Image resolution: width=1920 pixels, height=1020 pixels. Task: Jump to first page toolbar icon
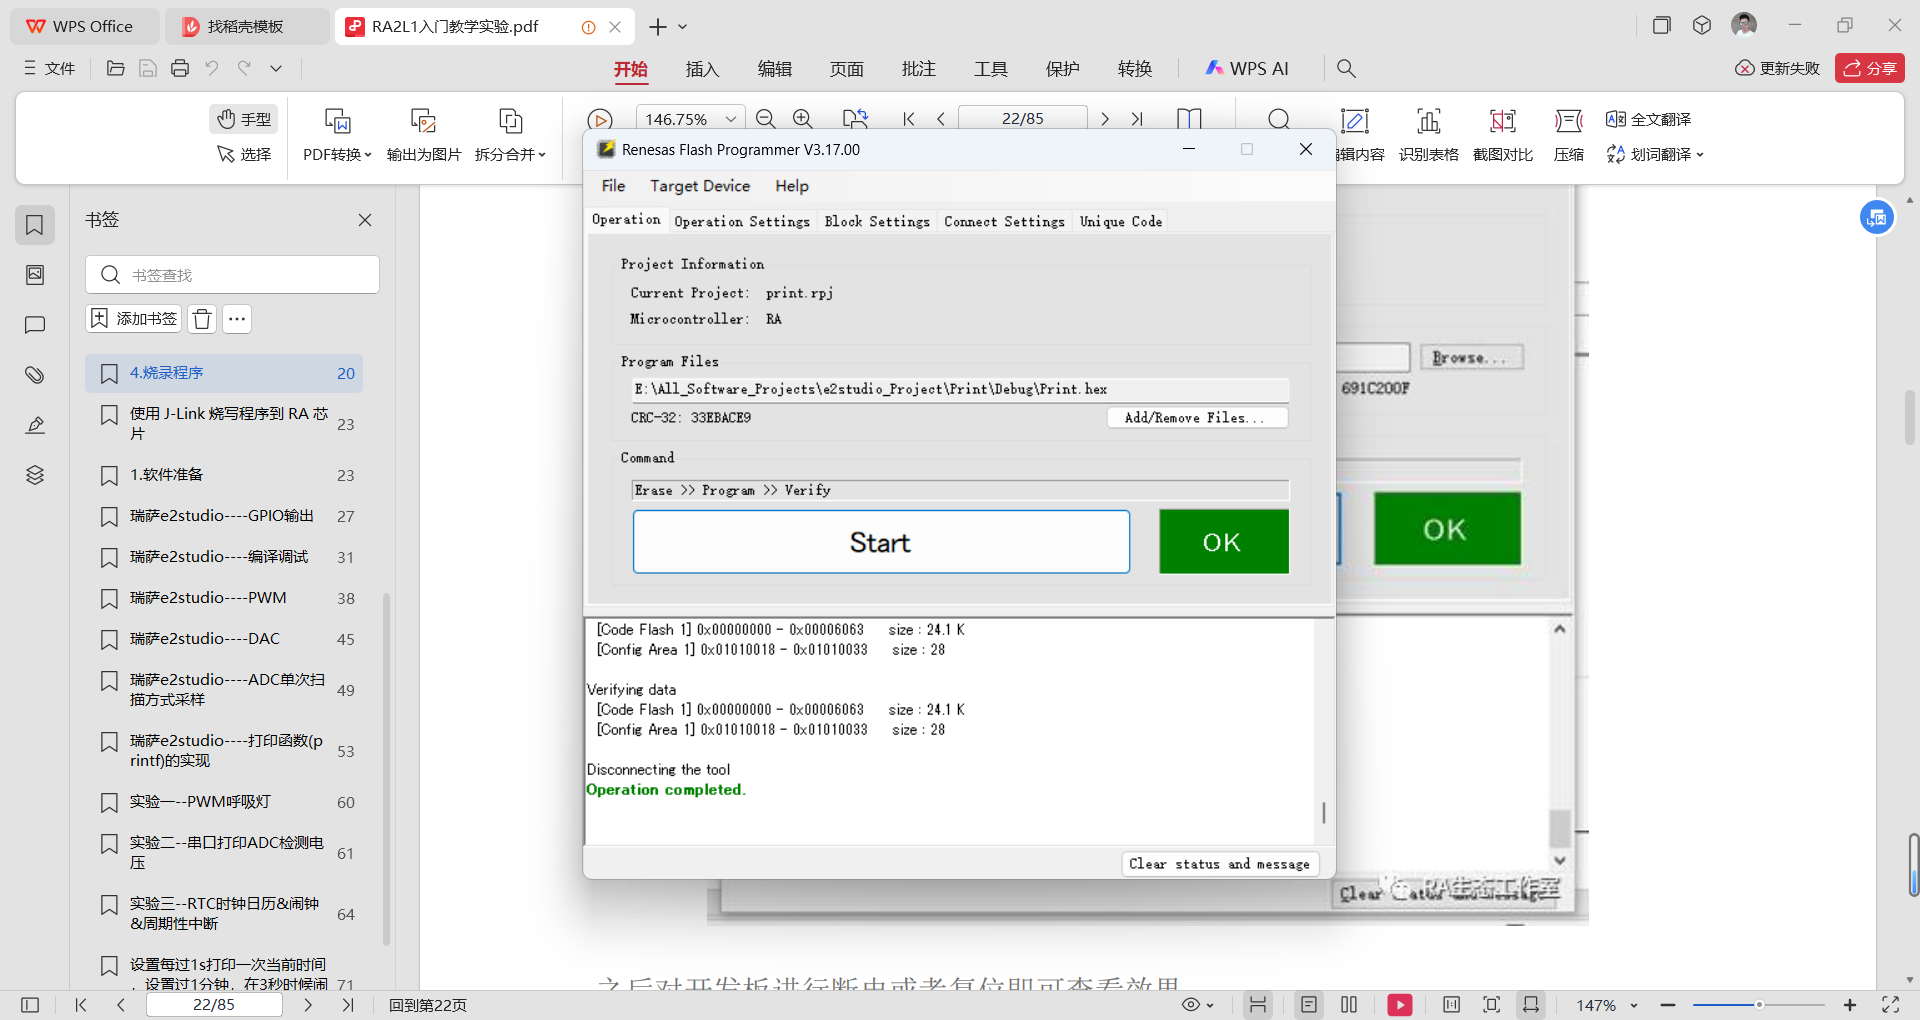[x=908, y=119]
